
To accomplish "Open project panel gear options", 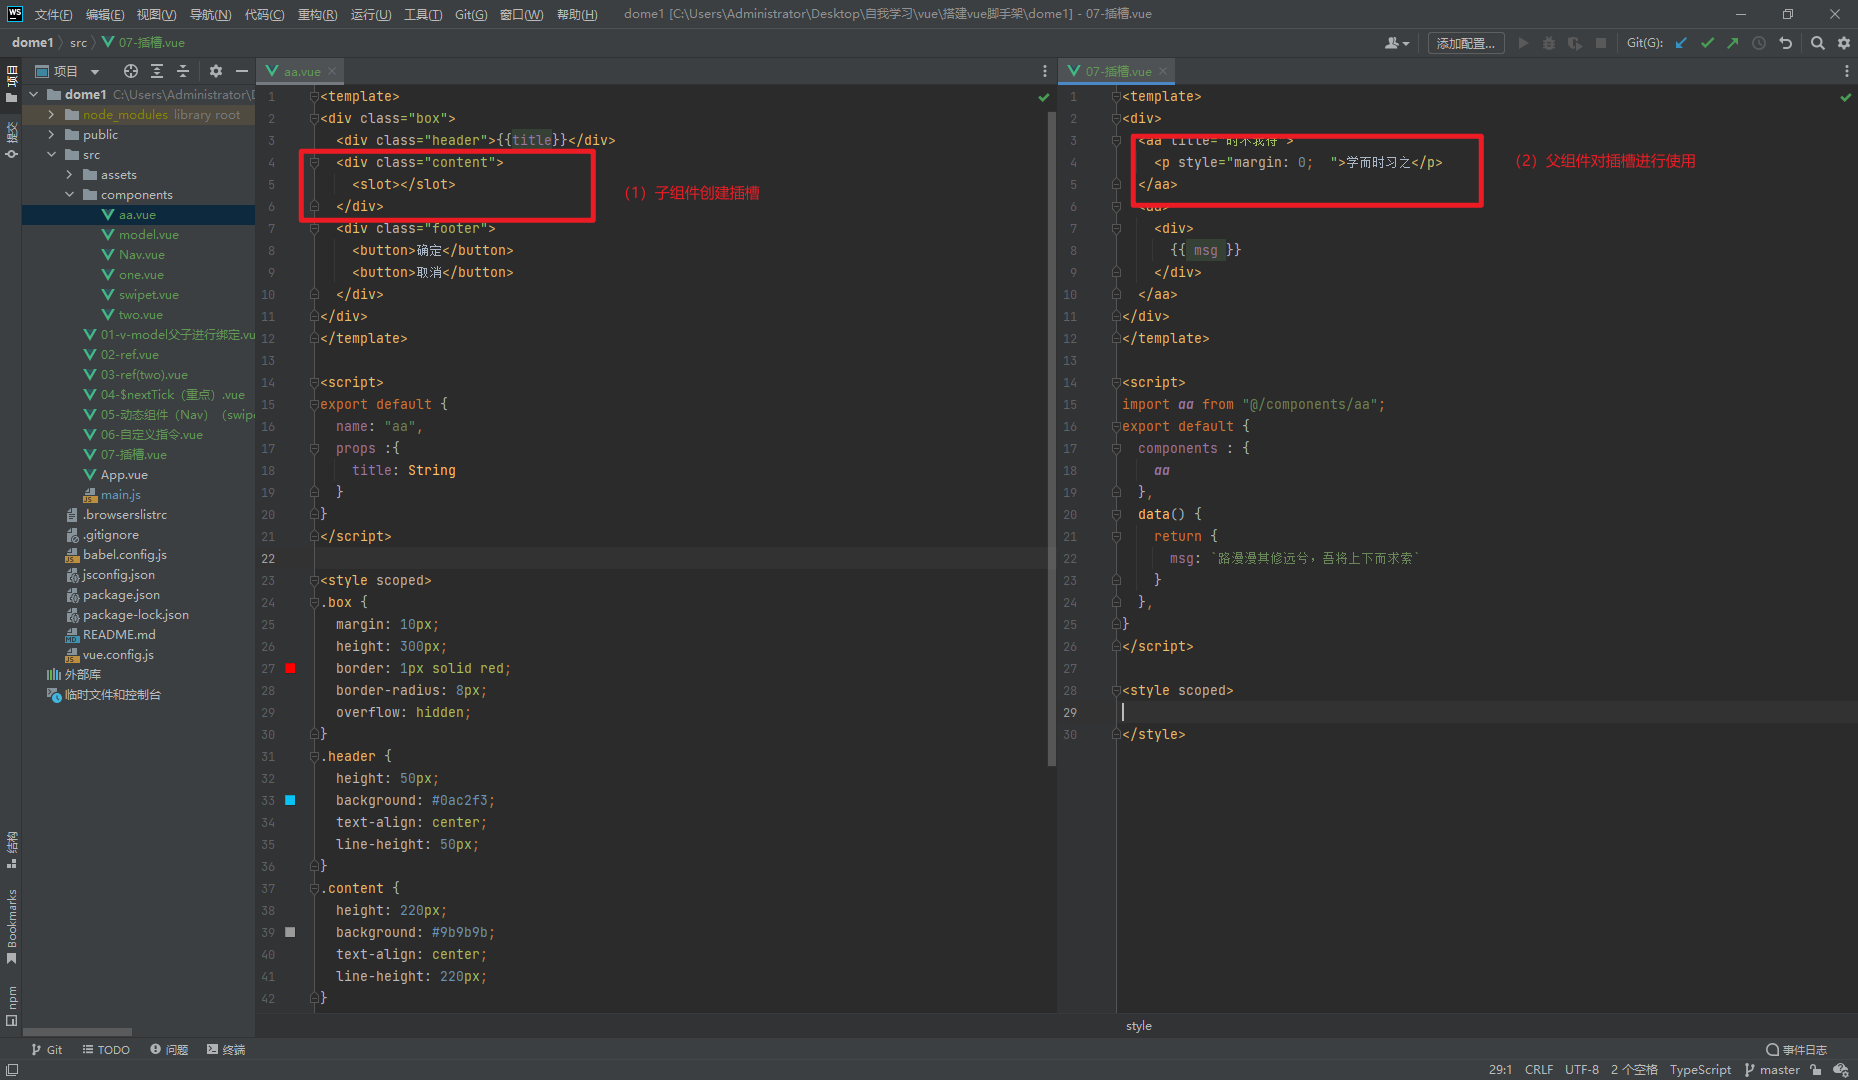I will pyautogui.click(x=215, y=71).
